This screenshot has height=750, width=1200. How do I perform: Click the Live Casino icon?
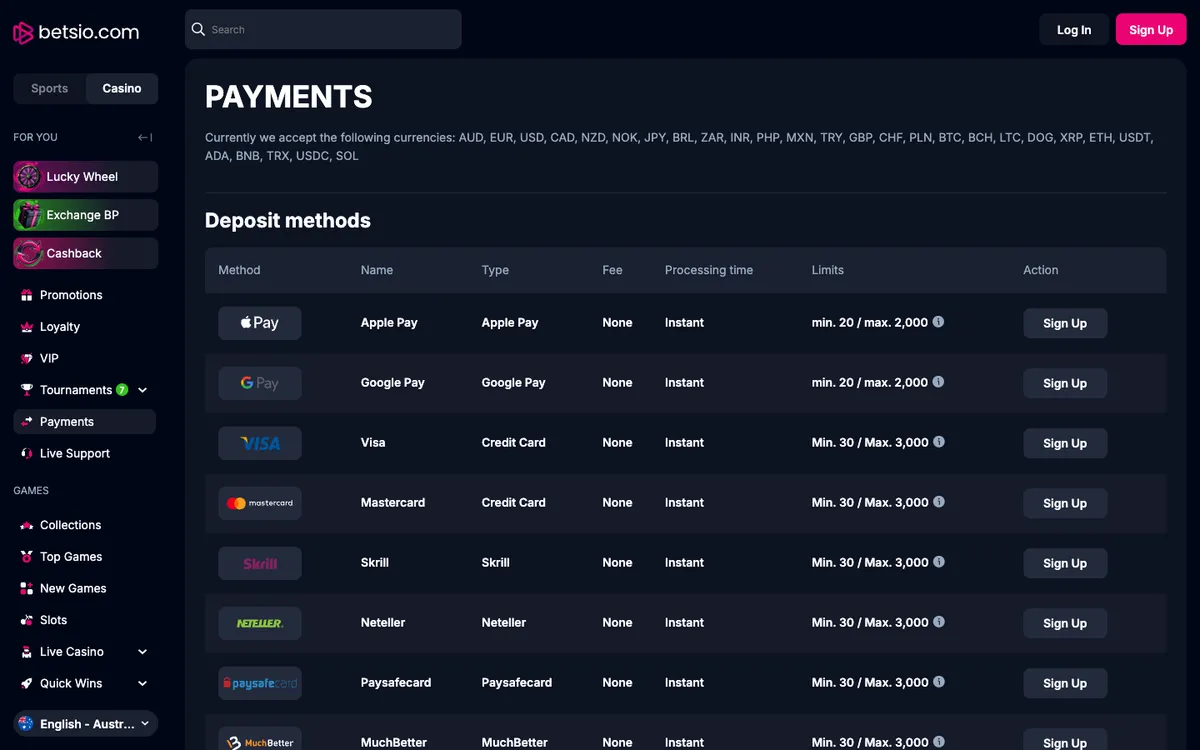point(27,652)
